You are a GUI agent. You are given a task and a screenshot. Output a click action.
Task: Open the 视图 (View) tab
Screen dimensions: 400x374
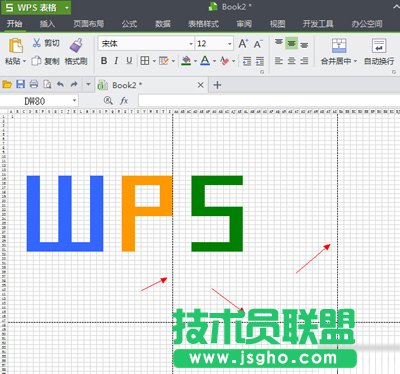[x=277, y=24]
